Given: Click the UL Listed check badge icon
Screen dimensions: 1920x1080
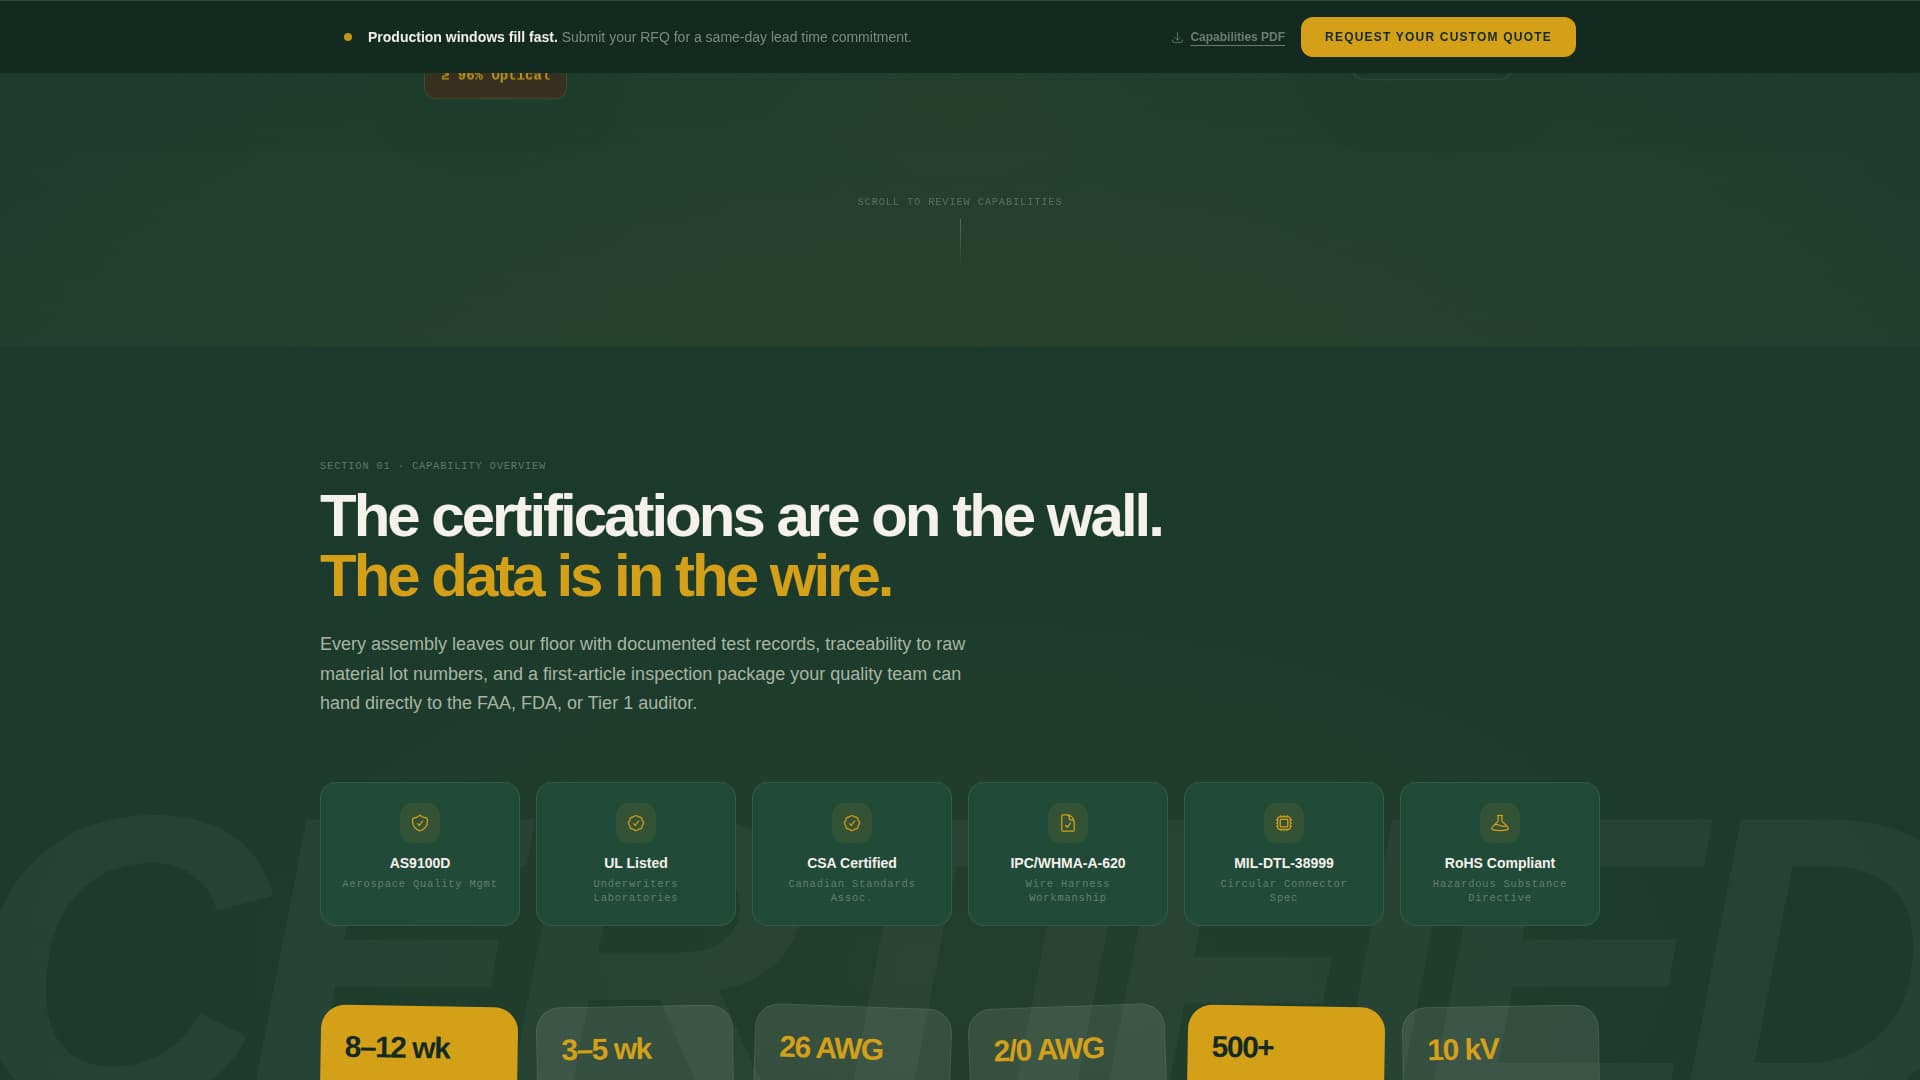Looking at the screenshot, I should click(635, 823).
